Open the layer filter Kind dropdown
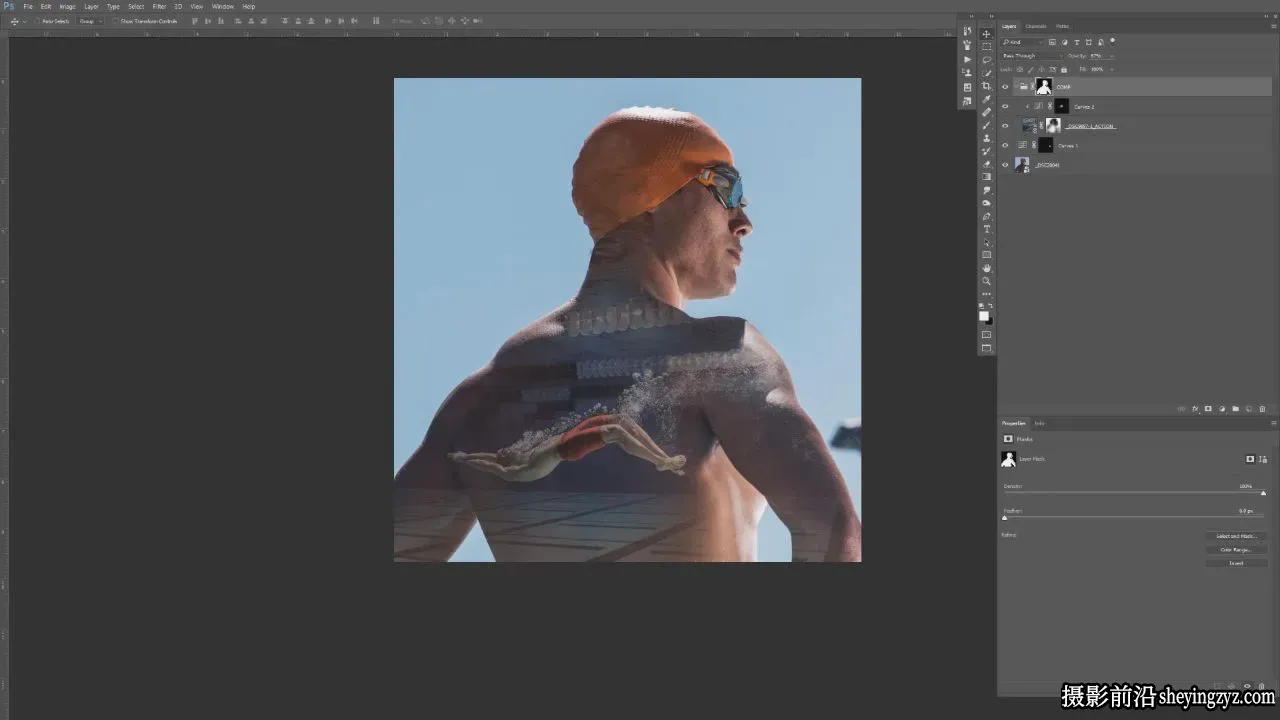Screen dimensions: 1280x720 (x=1022, y=42)
